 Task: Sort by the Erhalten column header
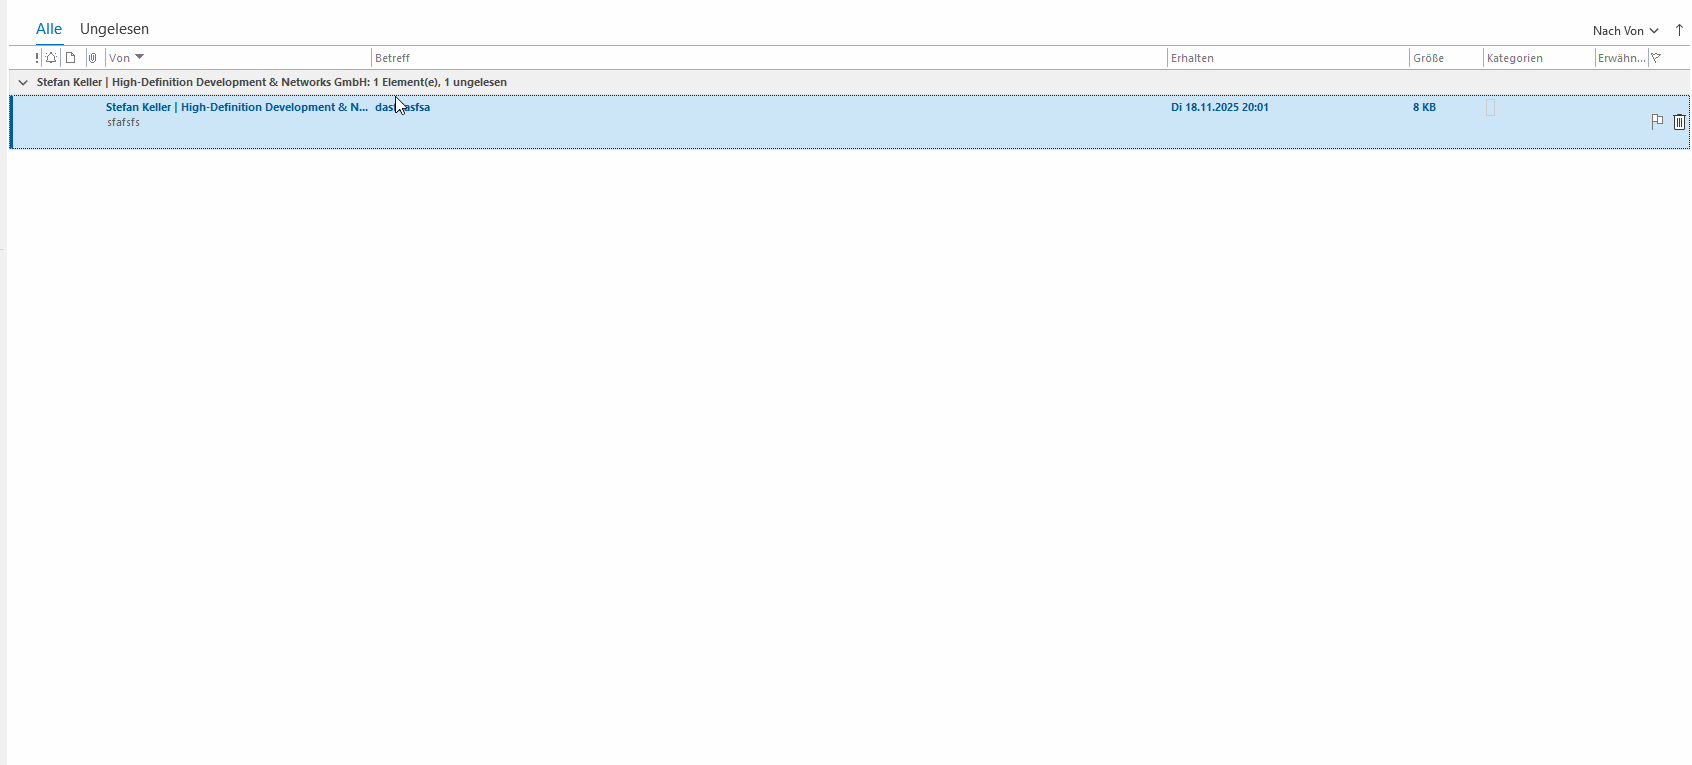1192,58
